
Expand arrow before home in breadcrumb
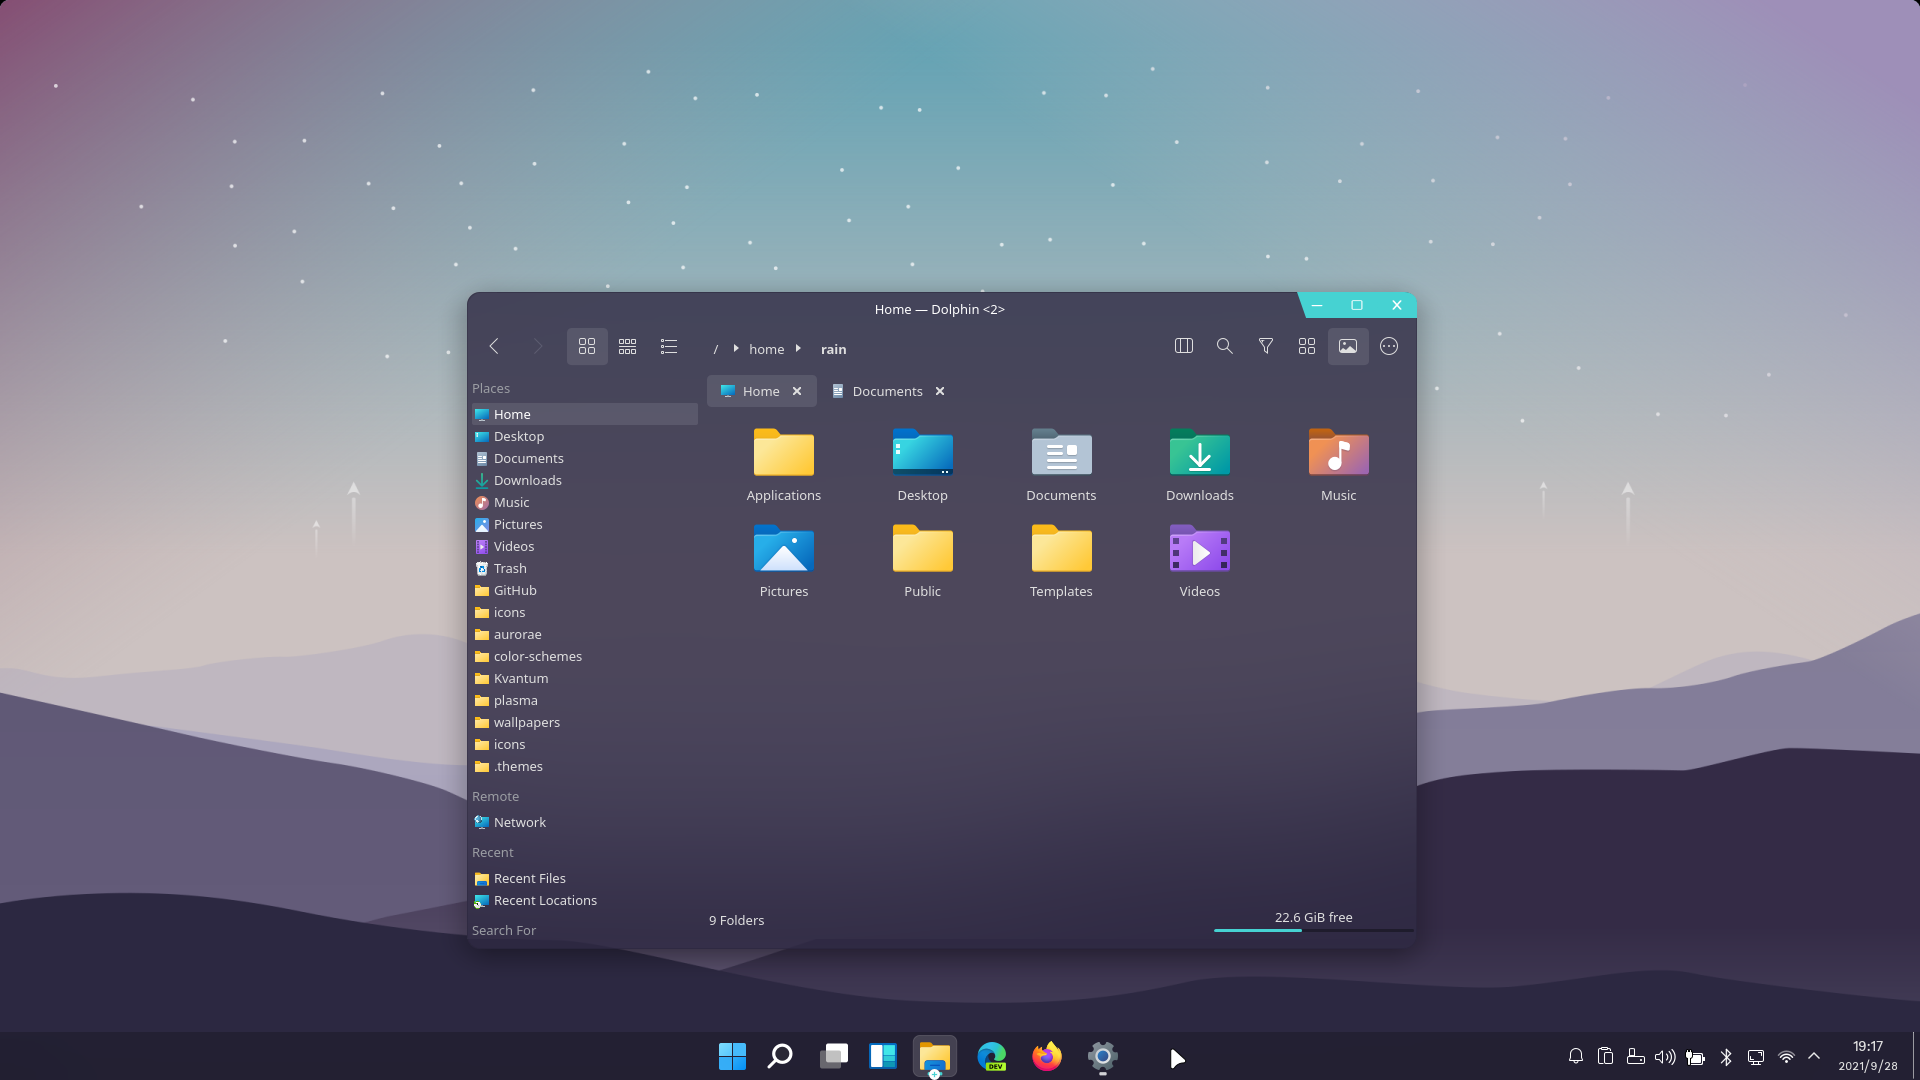click(736, 349)
